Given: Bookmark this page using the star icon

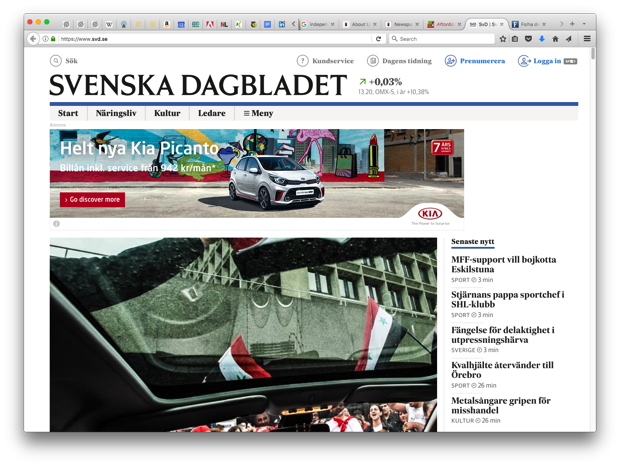Looking at the screenshot, I should coord(503,39).
